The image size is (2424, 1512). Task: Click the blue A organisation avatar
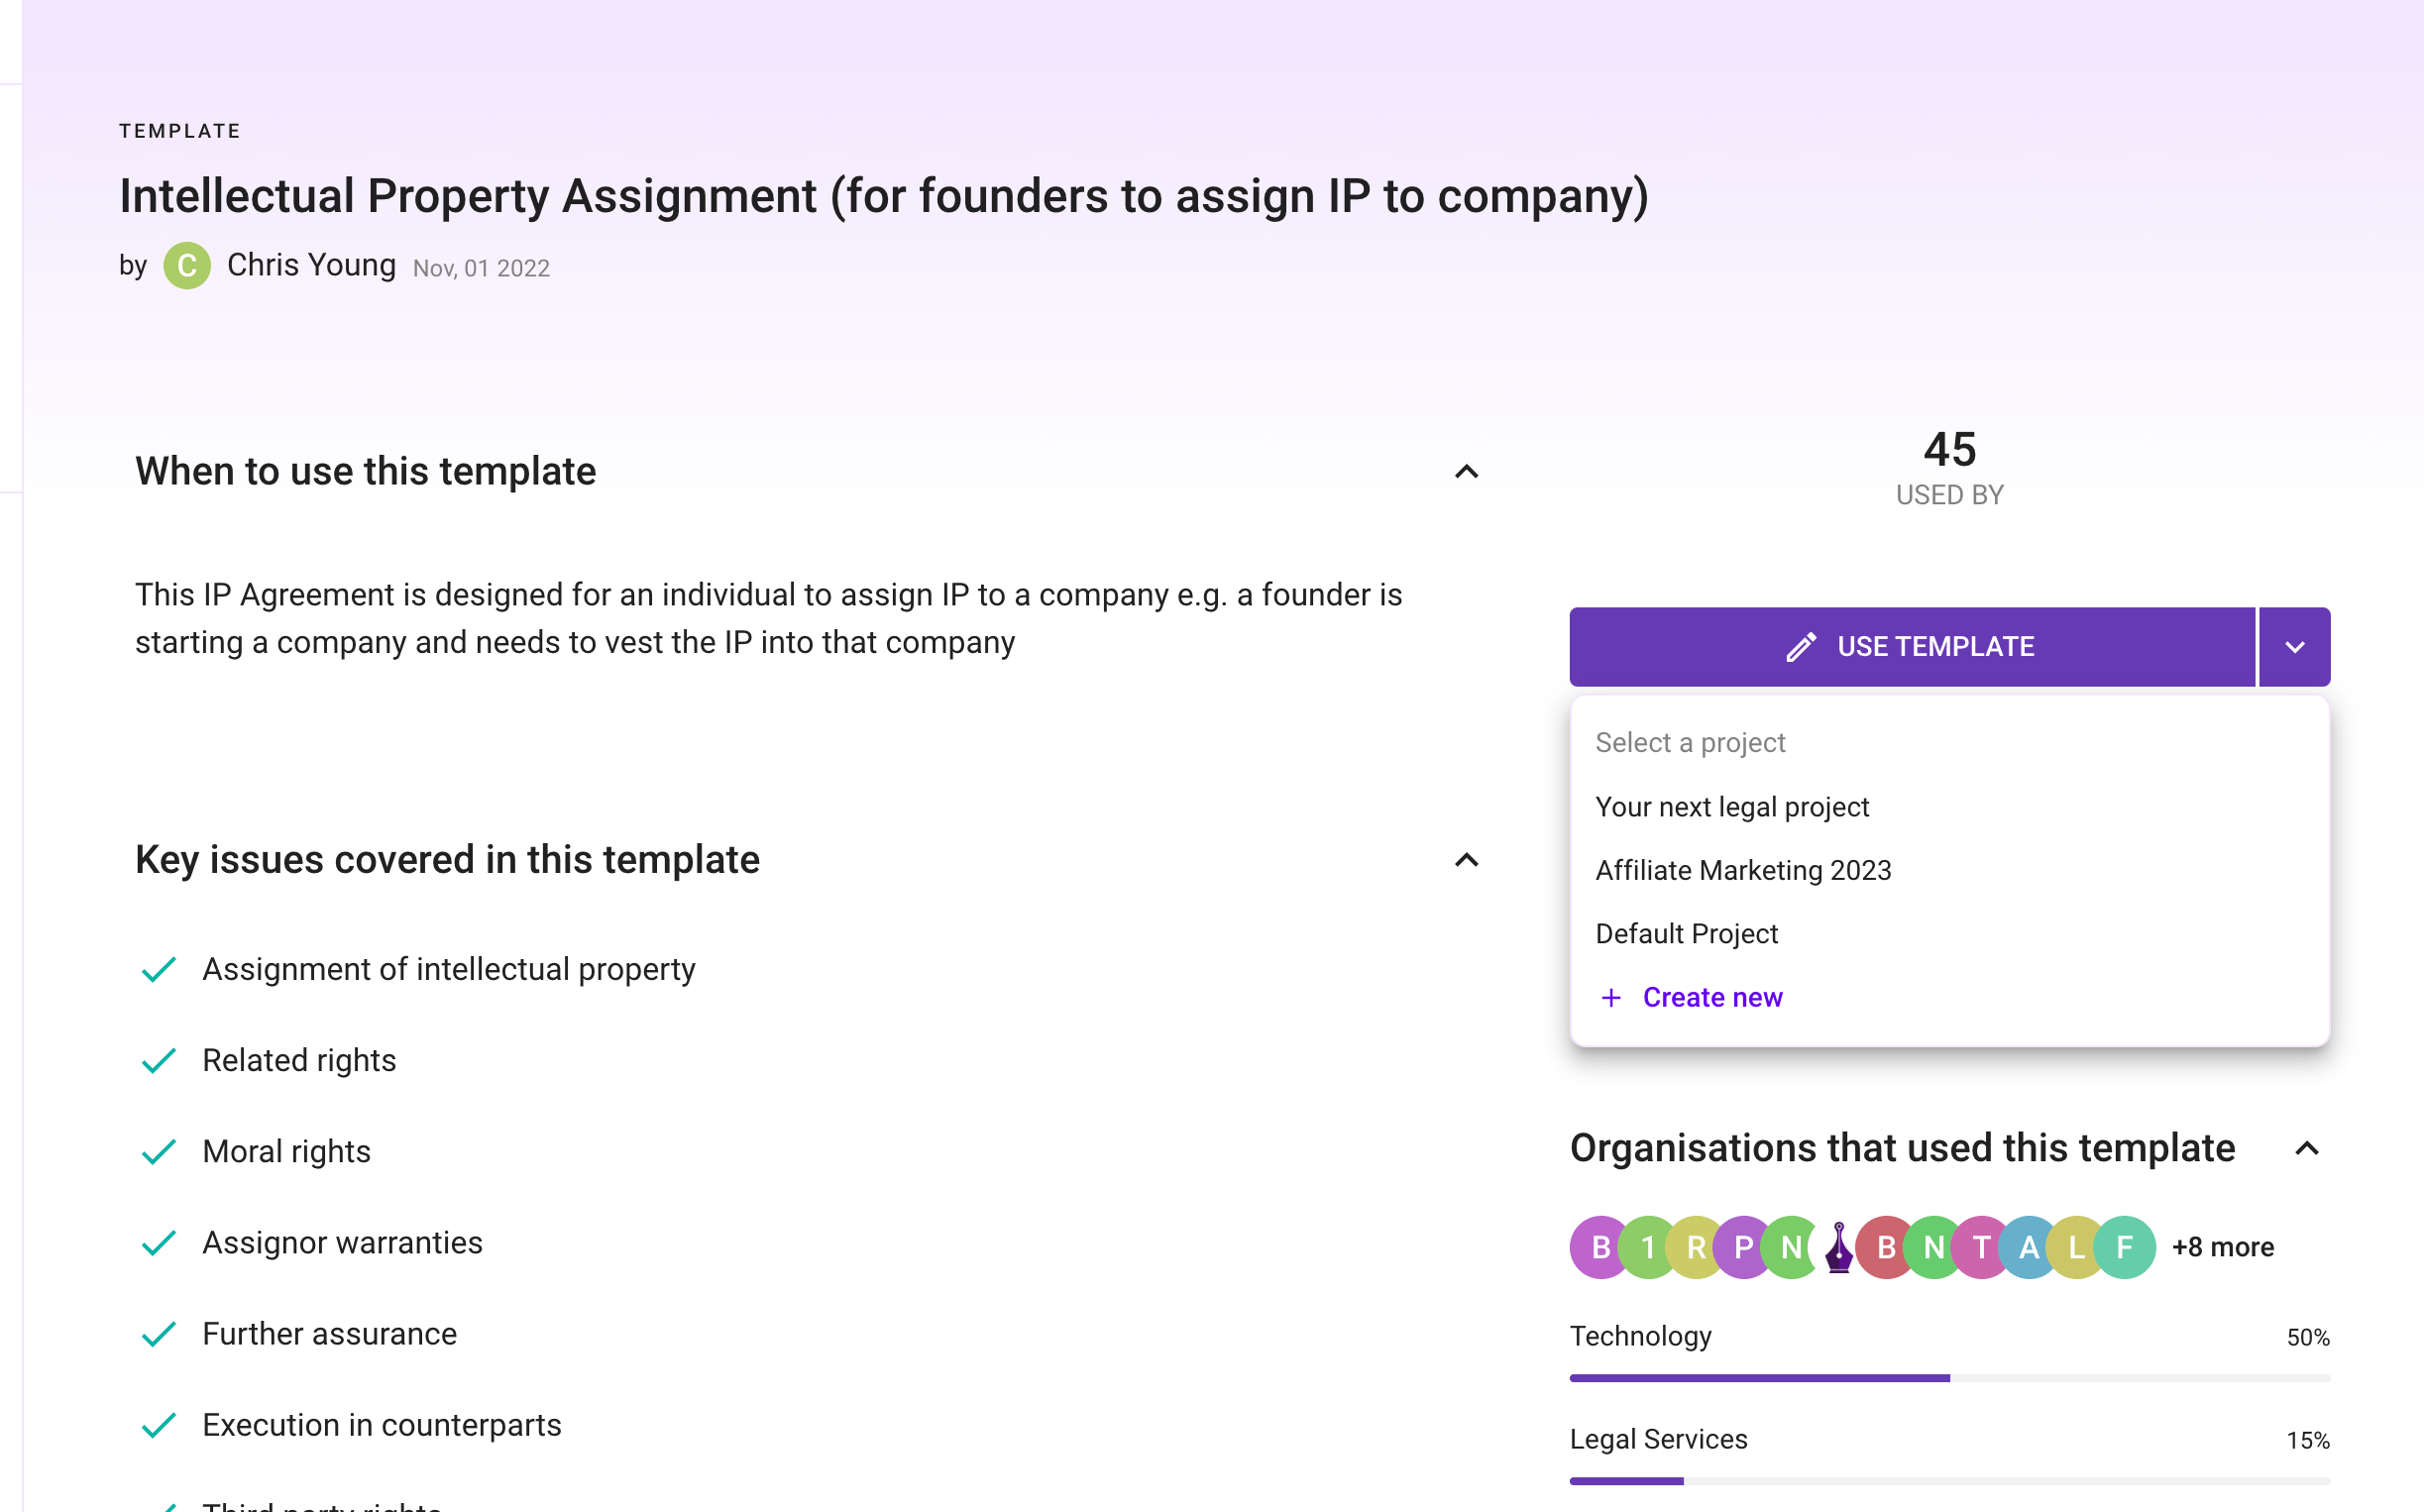[x=2029, y=1247]
